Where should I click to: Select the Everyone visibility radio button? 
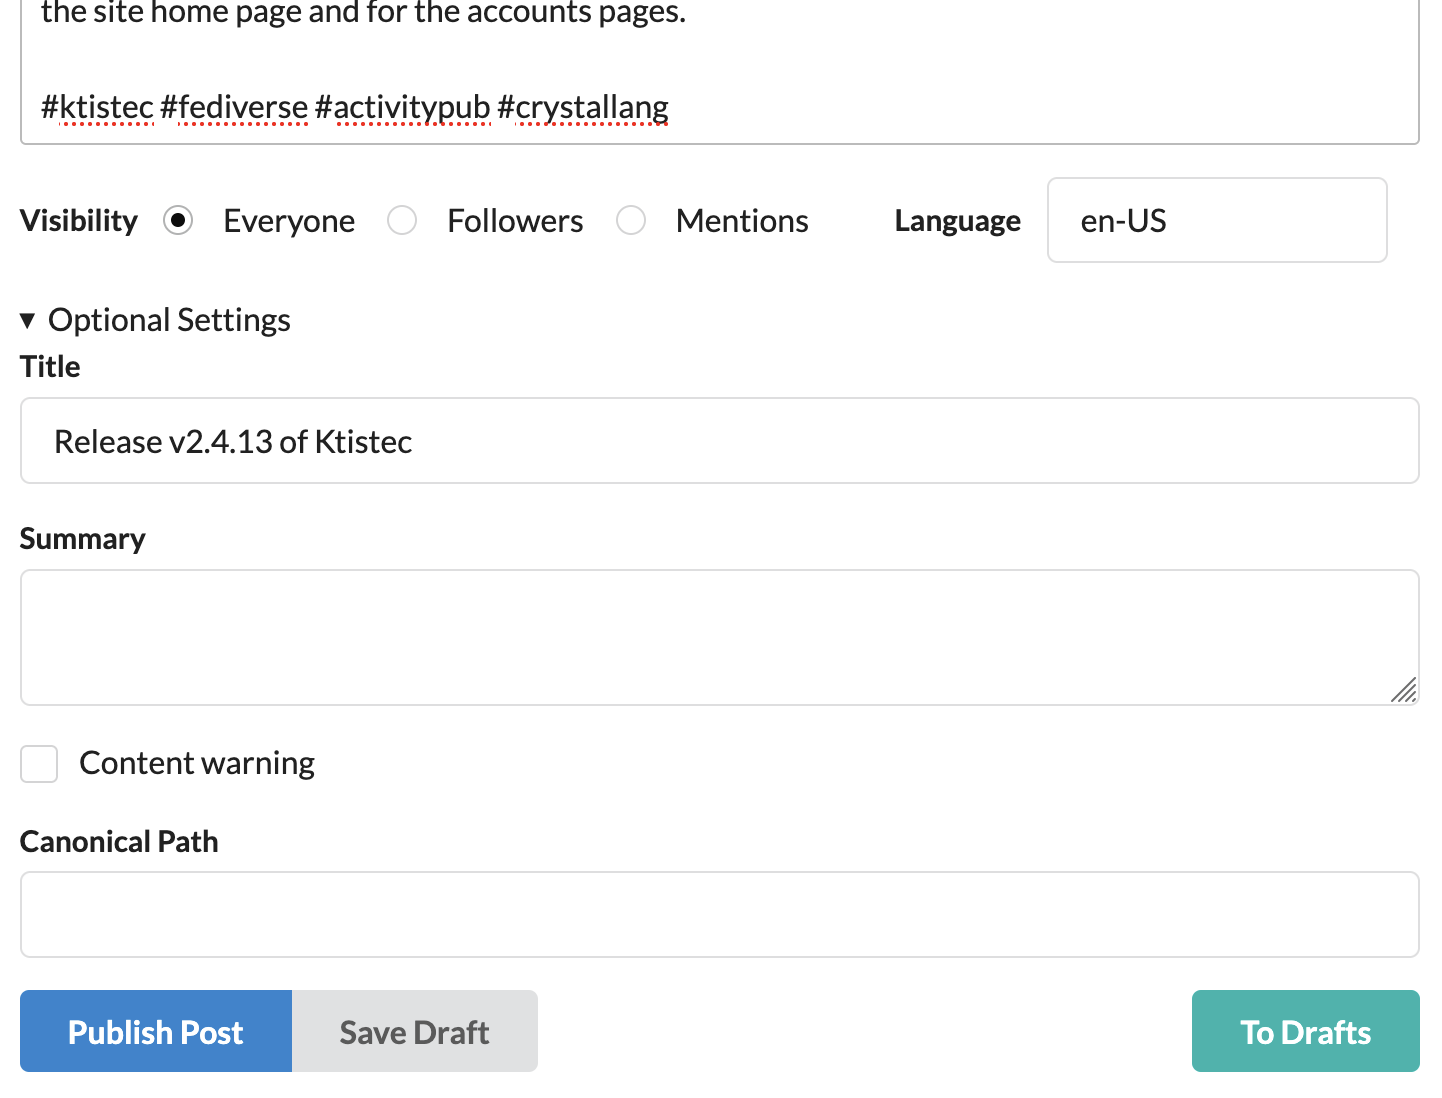point(178,220)
